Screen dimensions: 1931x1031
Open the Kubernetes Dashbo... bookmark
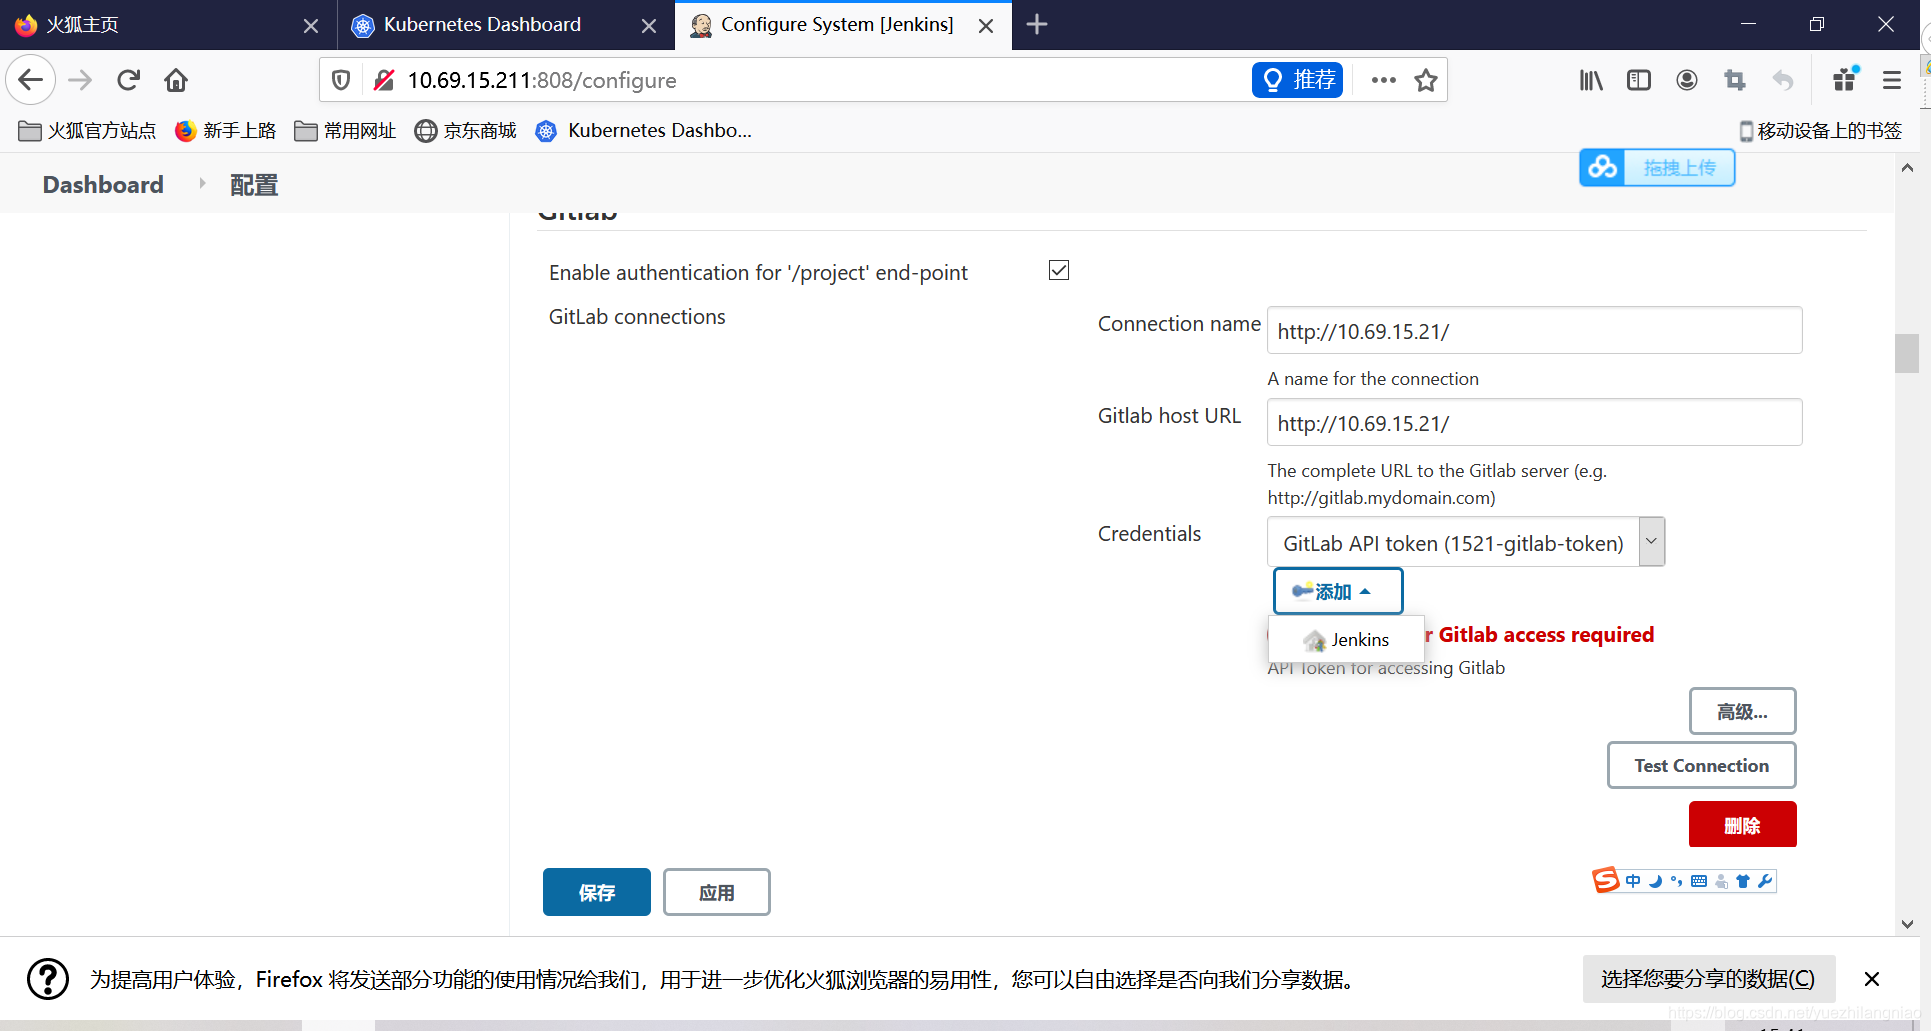[x=645, y=131]
